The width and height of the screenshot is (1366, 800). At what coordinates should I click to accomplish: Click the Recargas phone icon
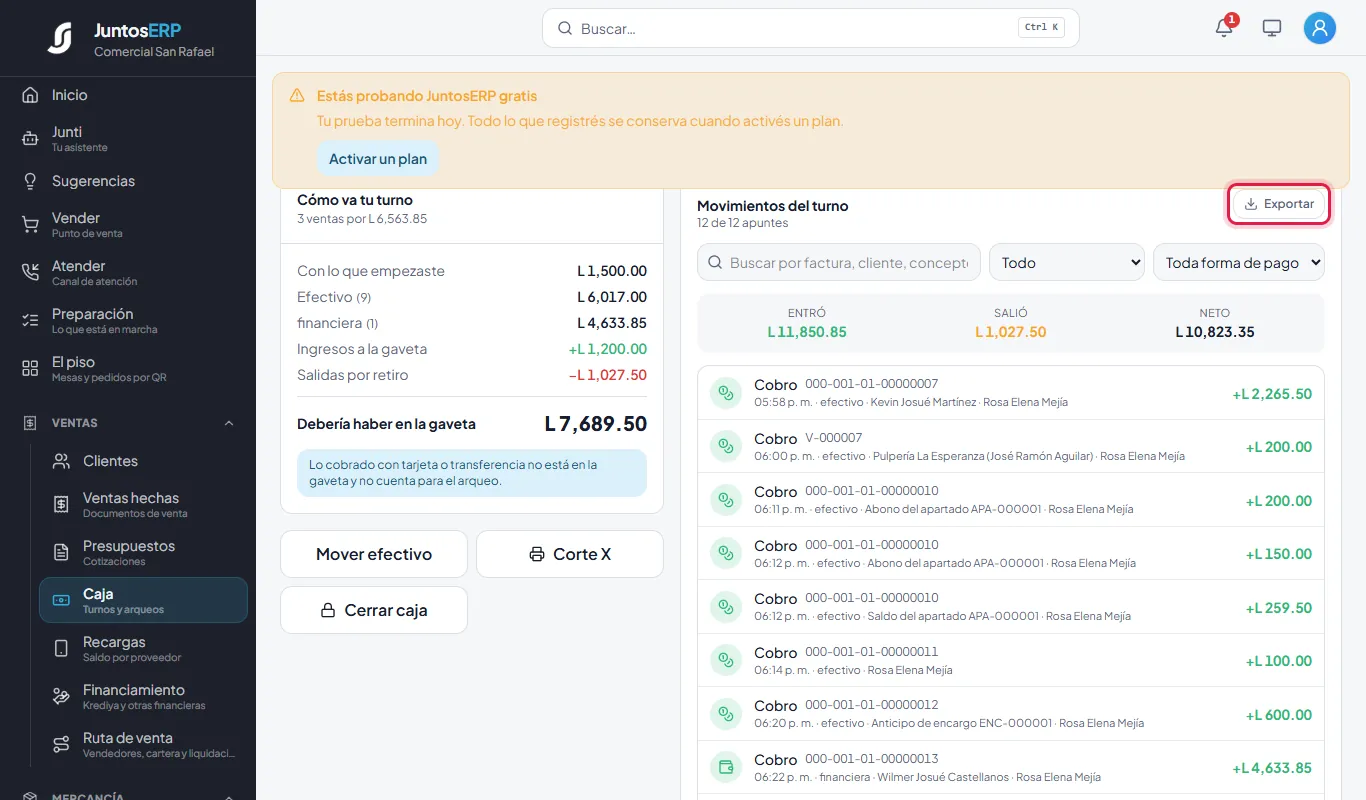pos(61,649)
